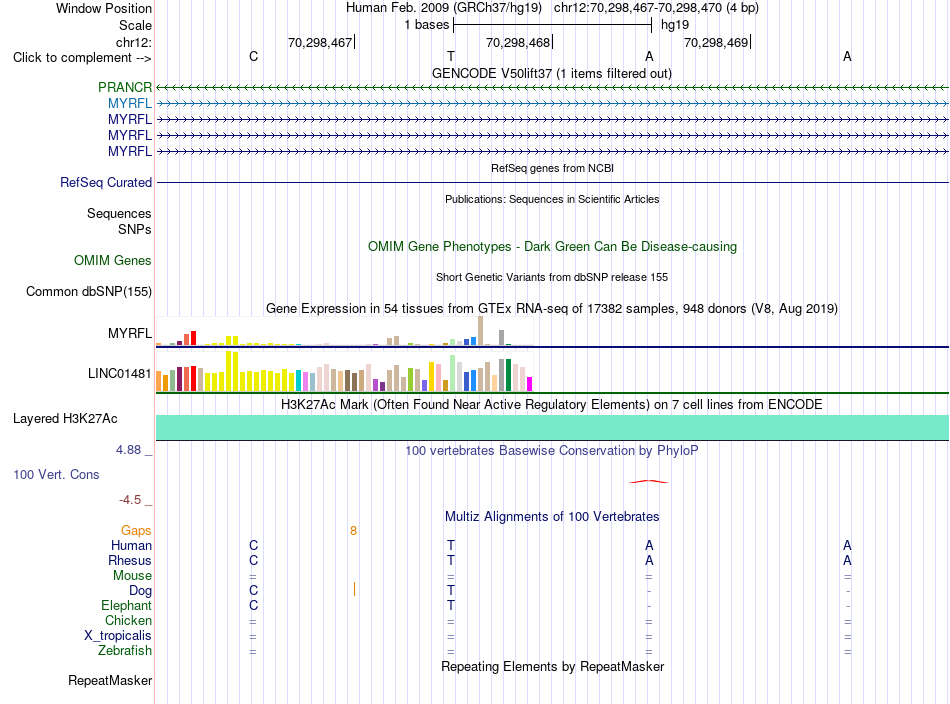Select the Rhesus alignment row label
The height and width of the screenshot is (704, 950).
[130, 560]
